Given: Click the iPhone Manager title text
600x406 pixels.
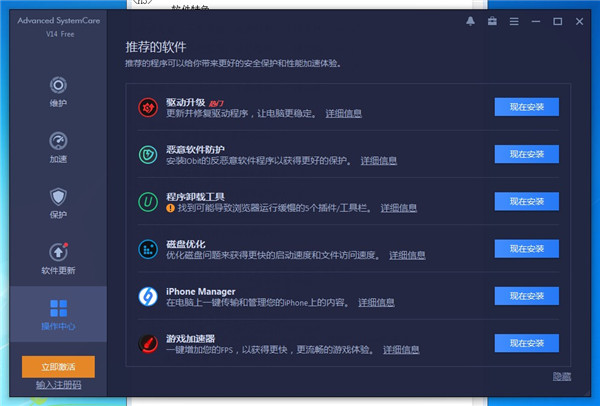Looking at the screenshot, I should (201, 292).
